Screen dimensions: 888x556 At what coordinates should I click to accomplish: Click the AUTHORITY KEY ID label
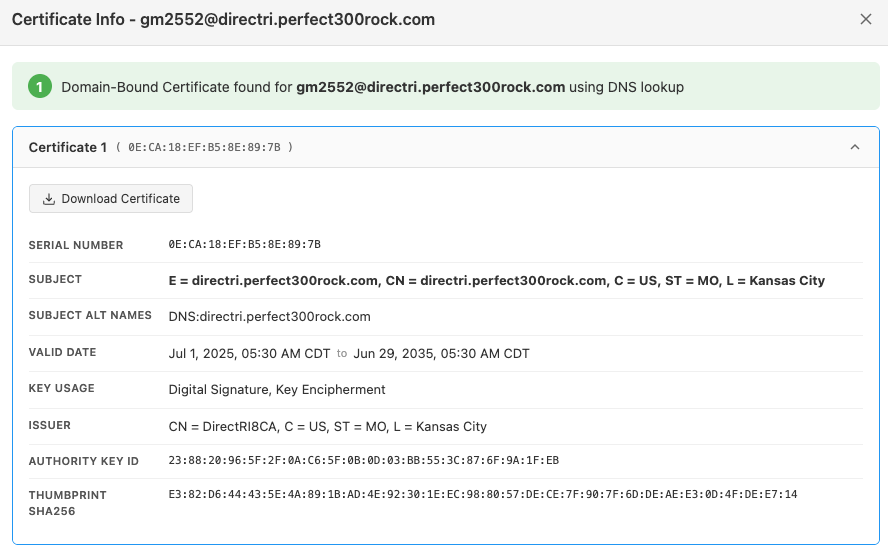pyautogui.click(x=84, y=461)
